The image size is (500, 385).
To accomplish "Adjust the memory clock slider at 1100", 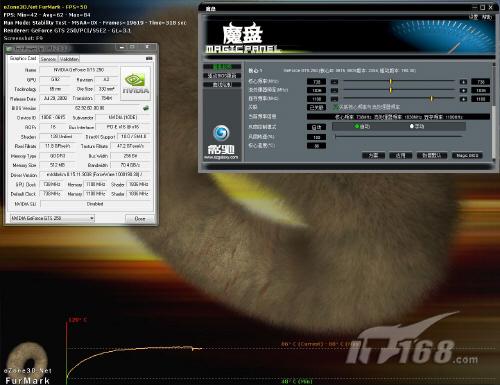I will pos(431,99).
